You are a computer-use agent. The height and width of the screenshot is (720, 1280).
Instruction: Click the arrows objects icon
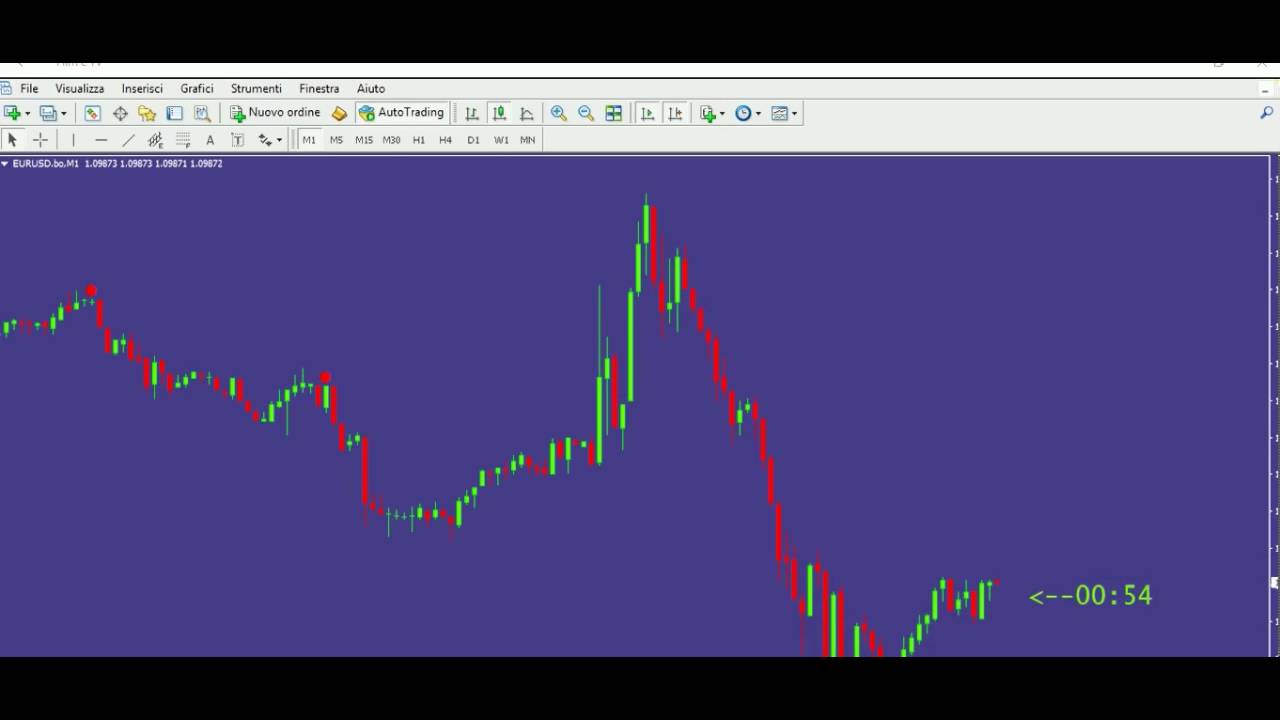coord(265,140)
